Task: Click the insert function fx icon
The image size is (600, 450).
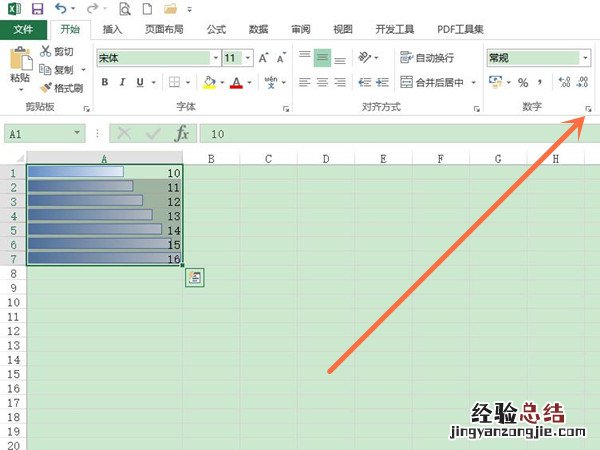Action: (181, 133)
